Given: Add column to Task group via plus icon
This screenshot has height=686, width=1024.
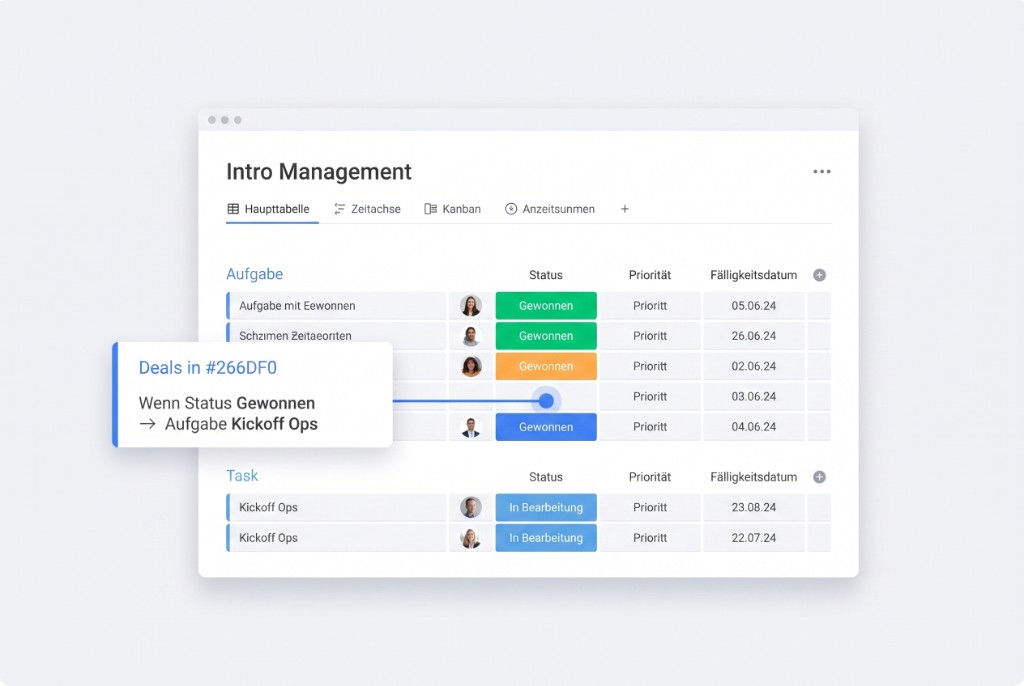Looking at the screenshot, I should (x=819, y=477).
